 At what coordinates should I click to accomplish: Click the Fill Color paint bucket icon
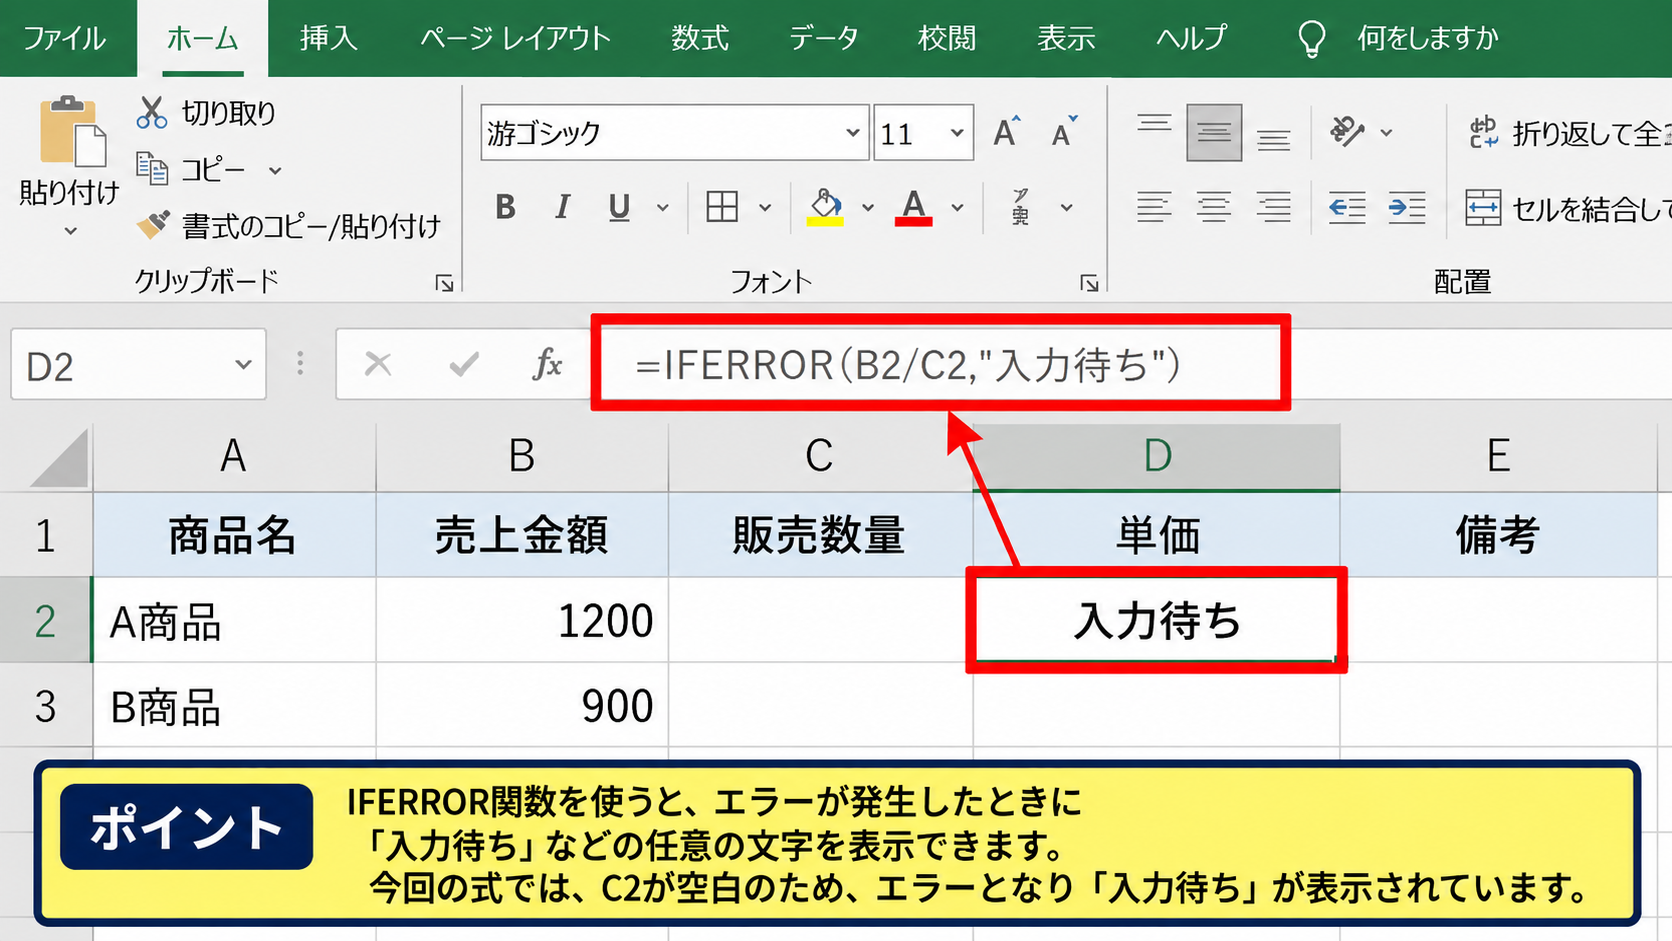[825, 207]
